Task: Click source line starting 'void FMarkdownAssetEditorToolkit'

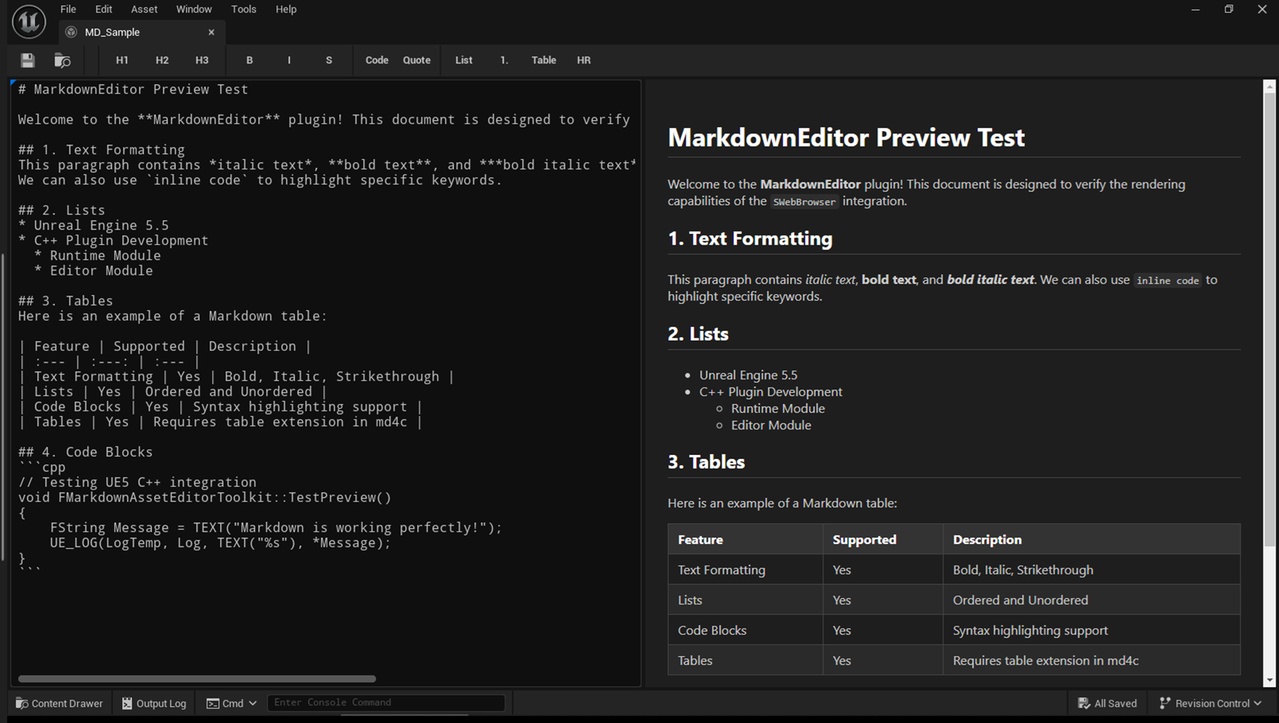Action: point(205,497)
